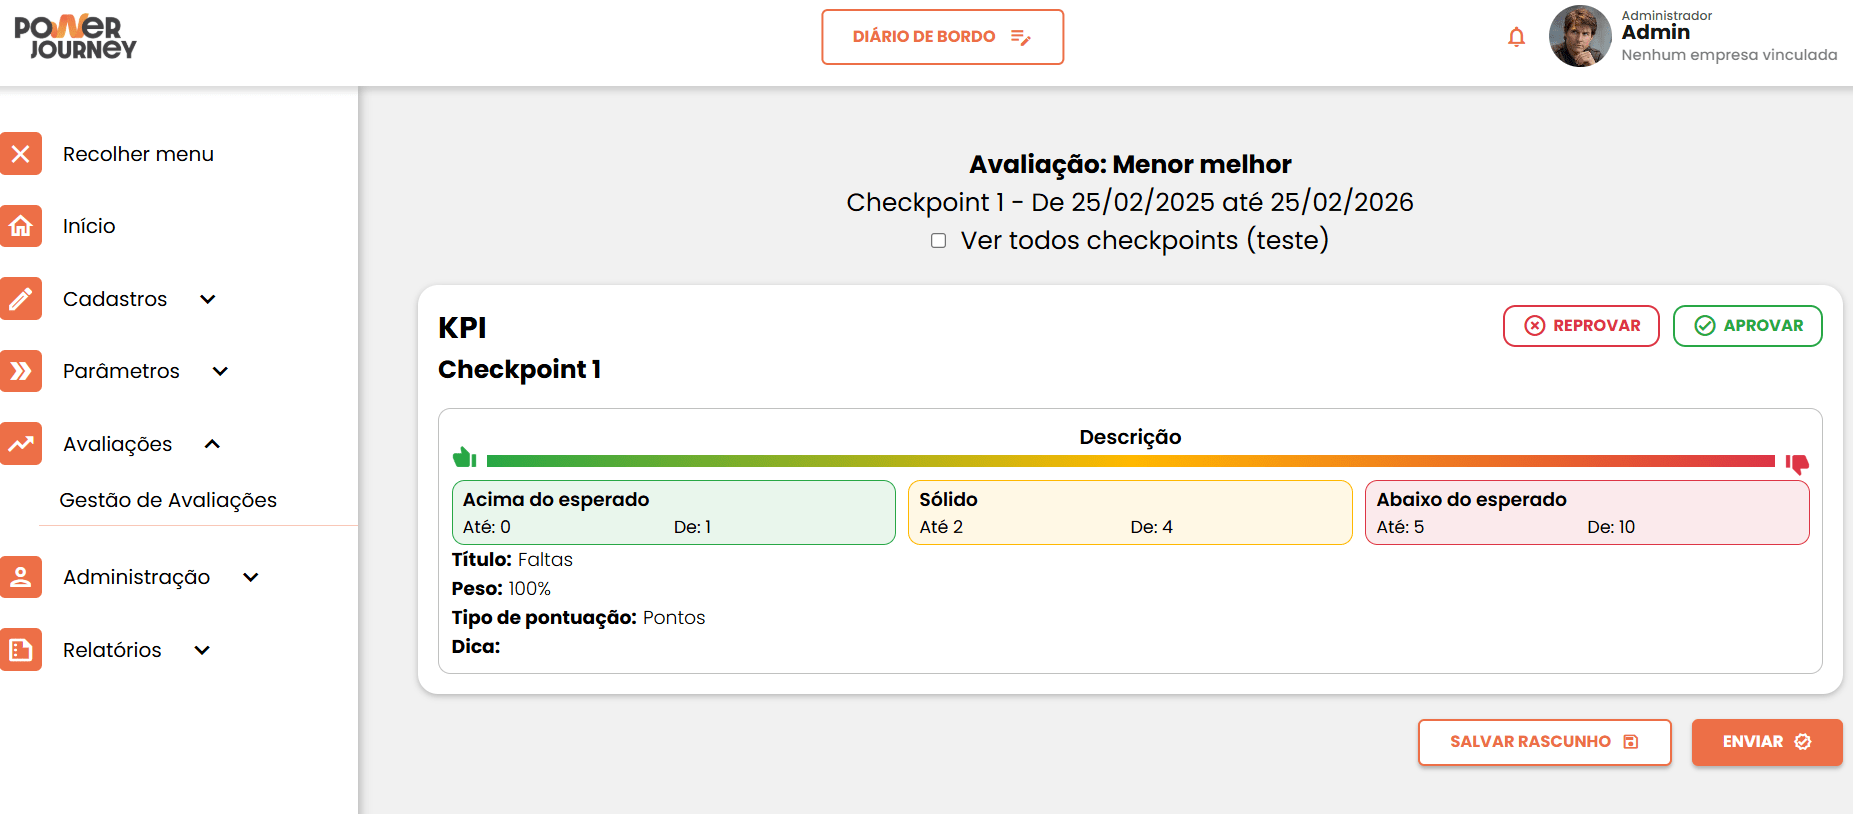Go to the Início menu item
1853x814 pixels.
coord(89,226)
